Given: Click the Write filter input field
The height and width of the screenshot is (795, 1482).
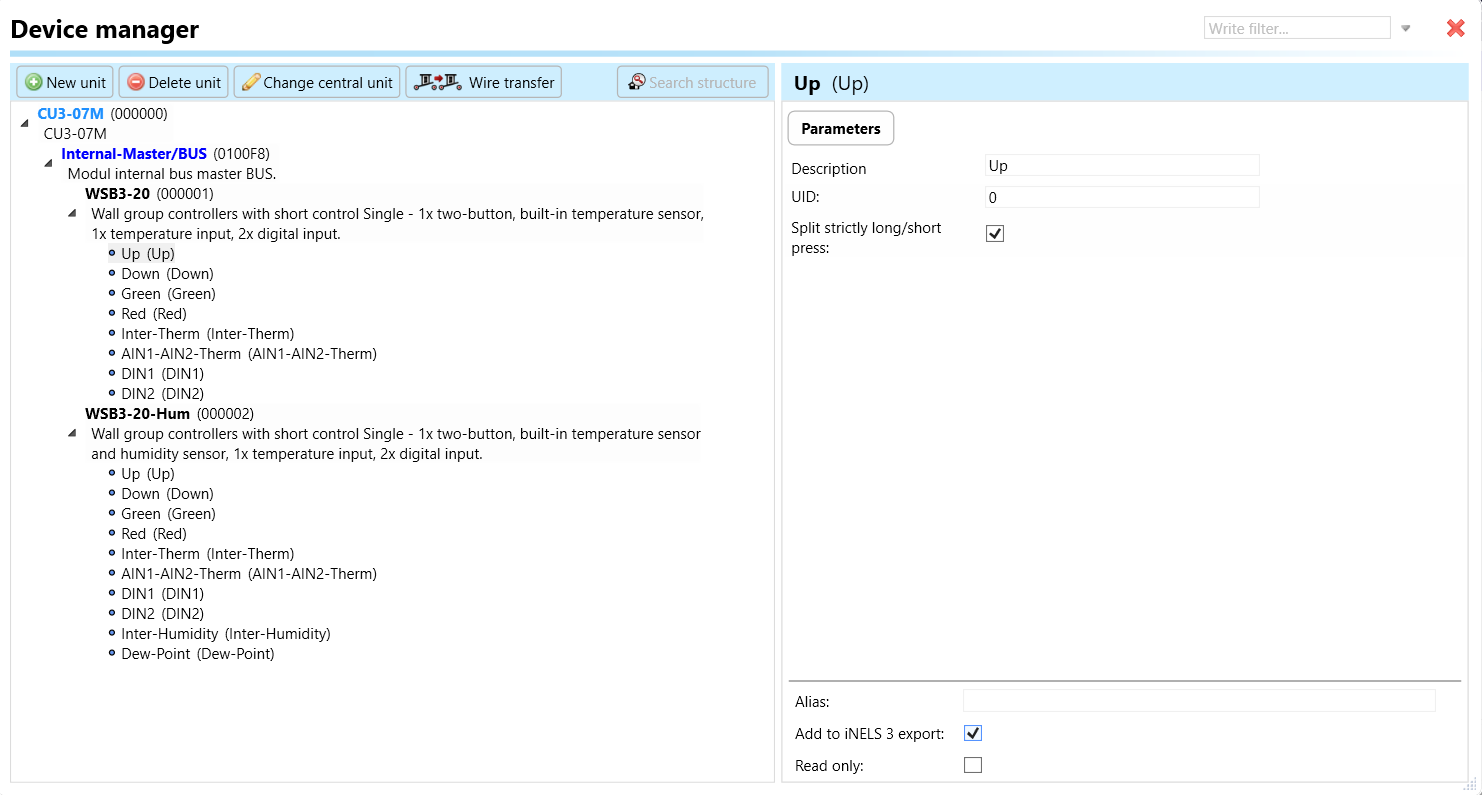Looking at the screenshot, I should (1296, 29).
